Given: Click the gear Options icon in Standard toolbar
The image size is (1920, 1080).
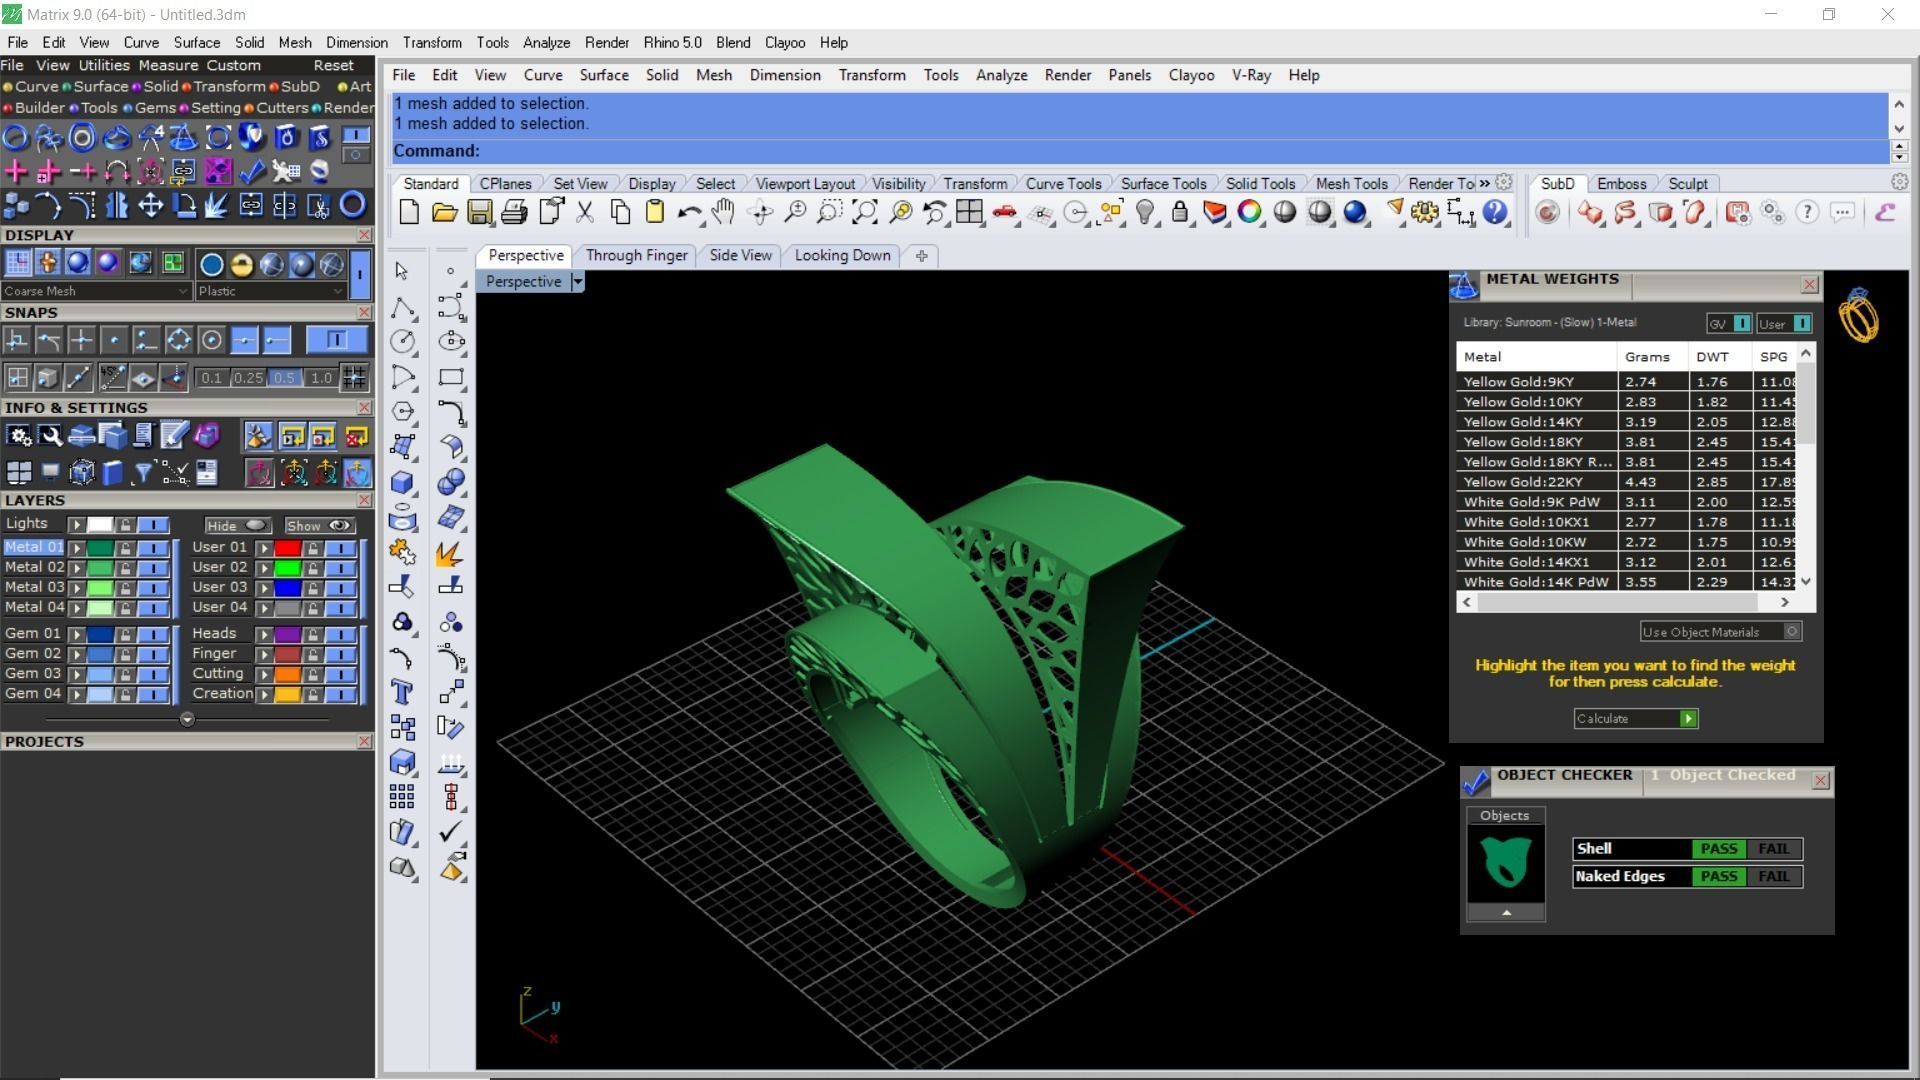Looking at the screenshot, I should 1425,212.
